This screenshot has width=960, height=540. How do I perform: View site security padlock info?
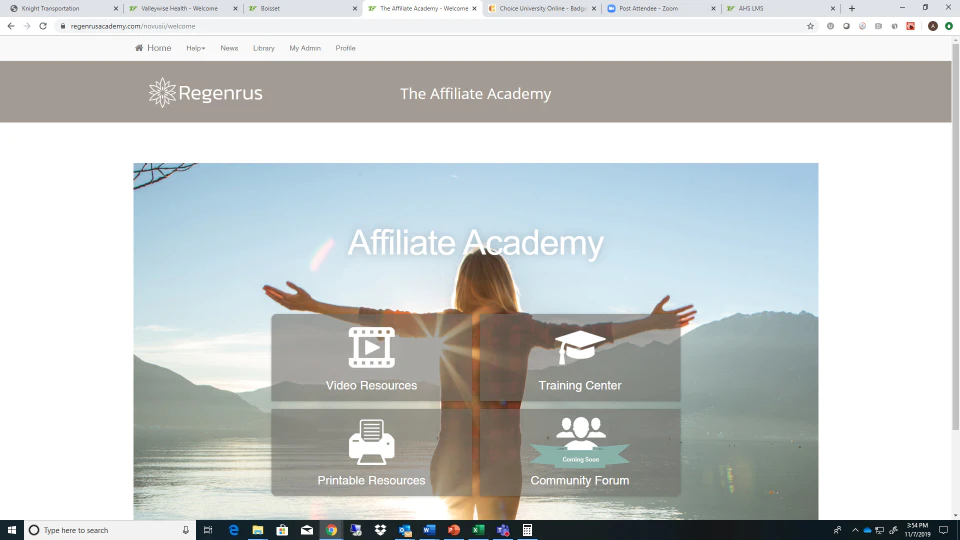62,26
